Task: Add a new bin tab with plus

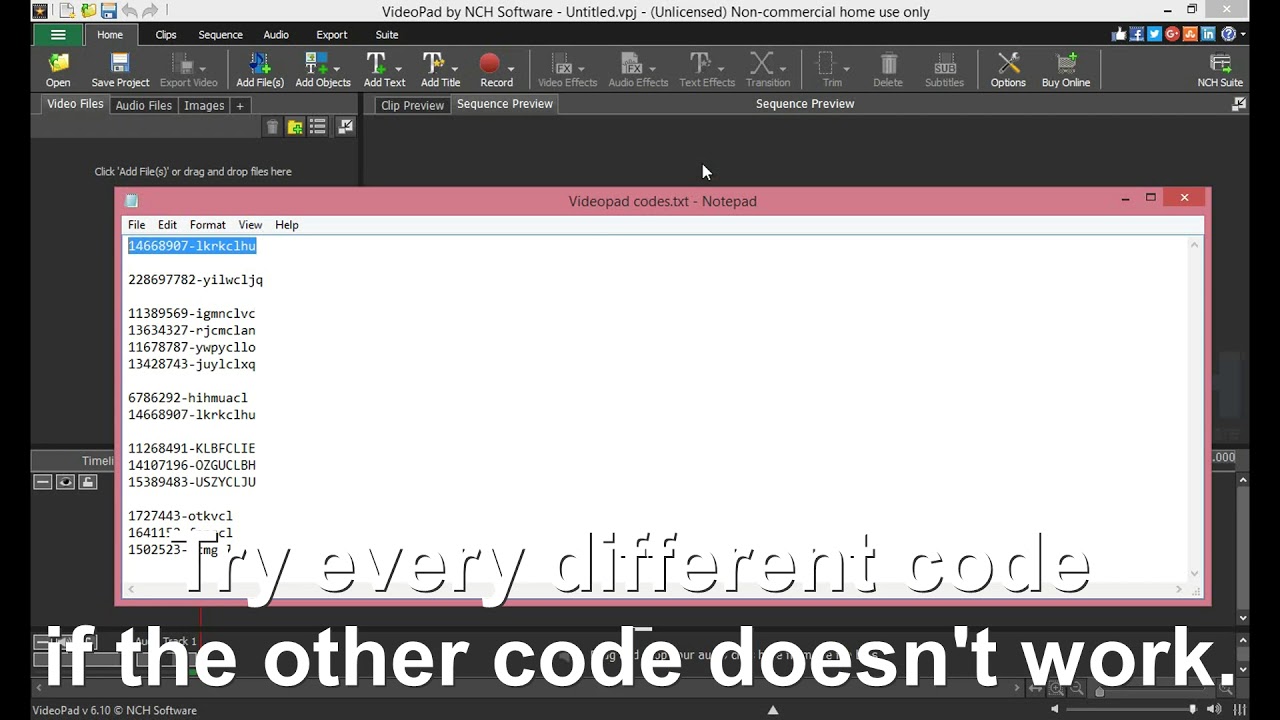Action: 240,105
